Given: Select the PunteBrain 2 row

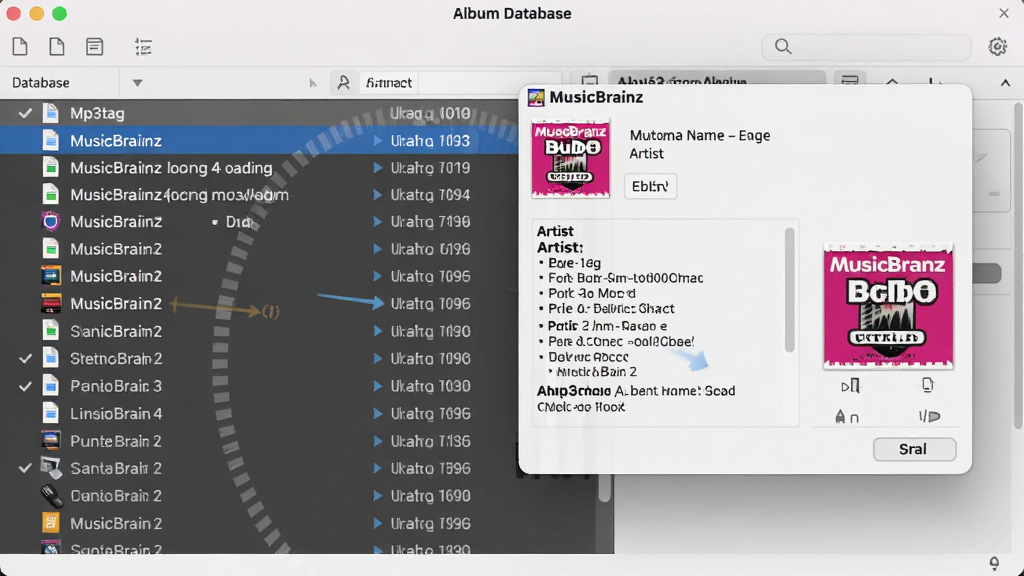Looking at the screenshot, I should [259, 441].
